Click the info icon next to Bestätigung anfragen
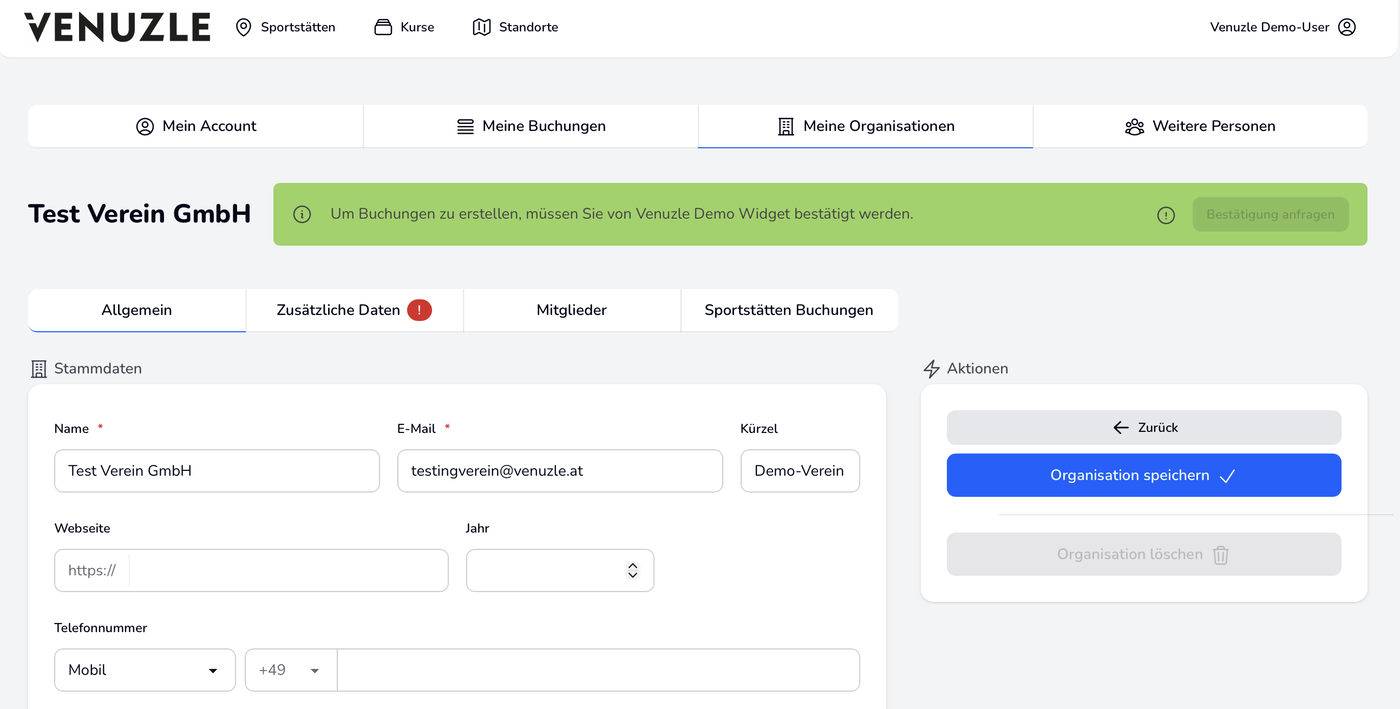The height and width of the screenshot is (709, 1400). point(1166,215)
